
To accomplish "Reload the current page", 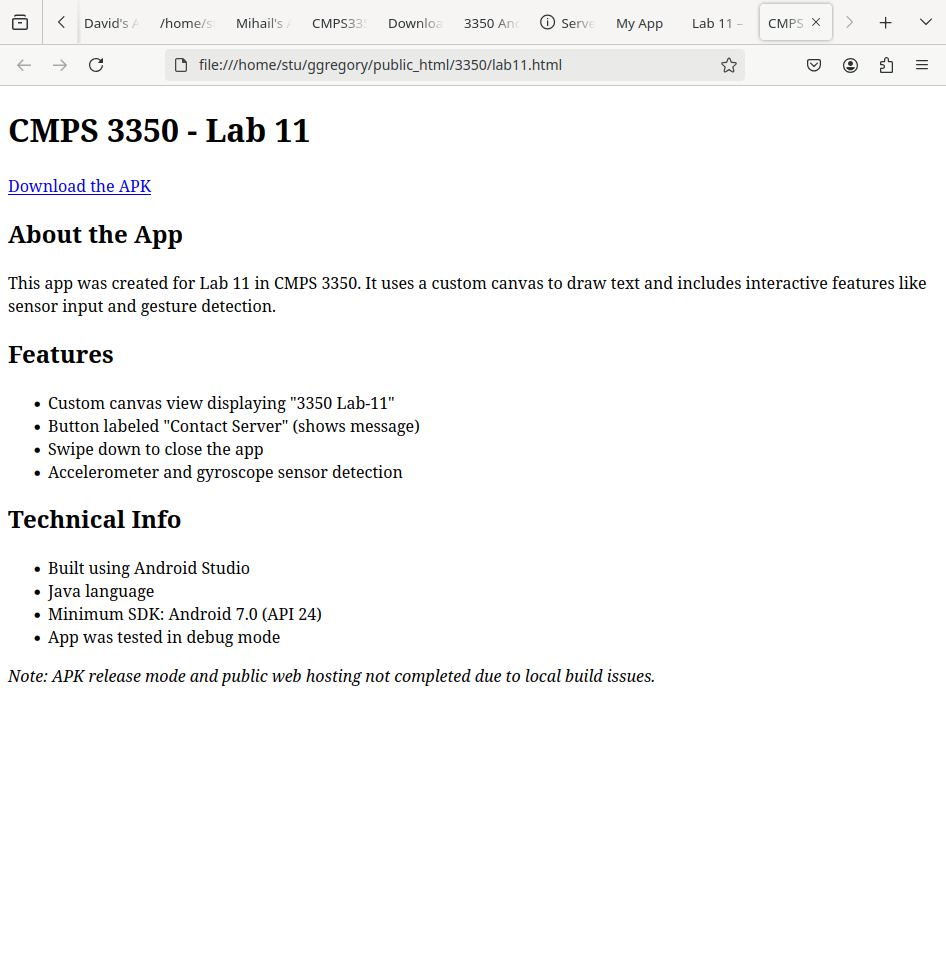I will (x=96, y=65).
